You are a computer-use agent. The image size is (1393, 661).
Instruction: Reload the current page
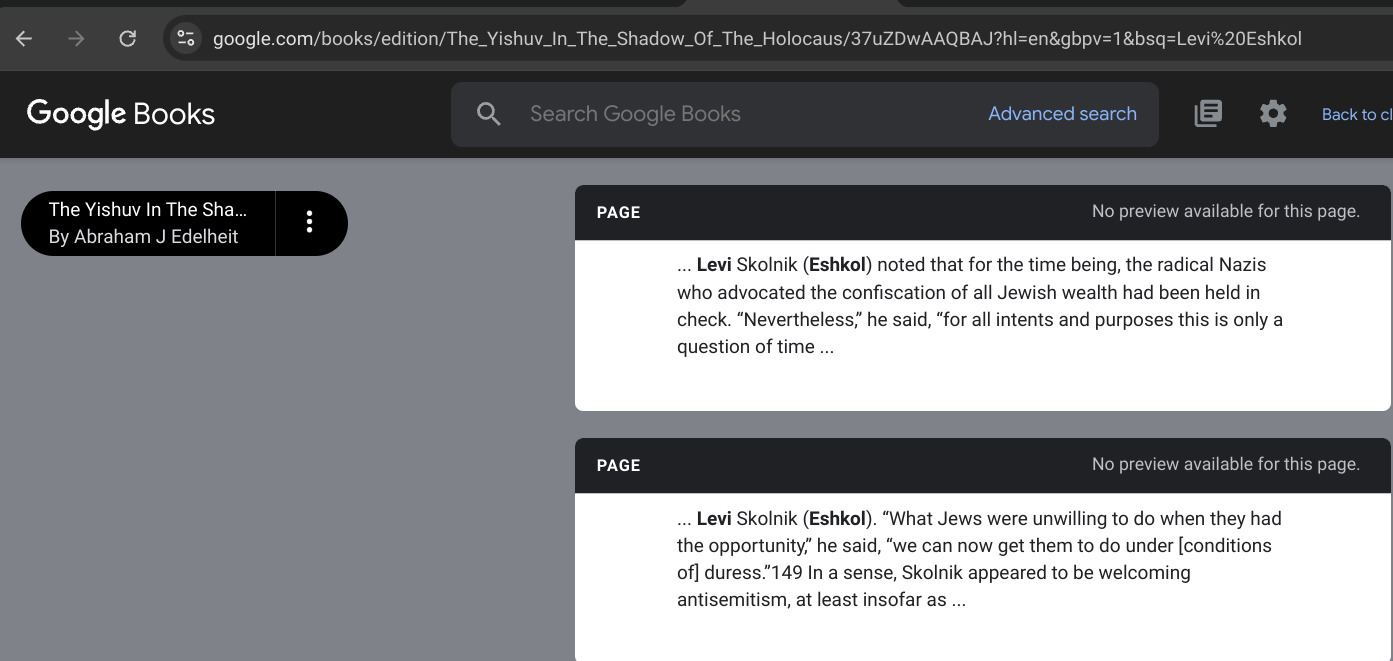pyautogui.click(x=128, y=39)
